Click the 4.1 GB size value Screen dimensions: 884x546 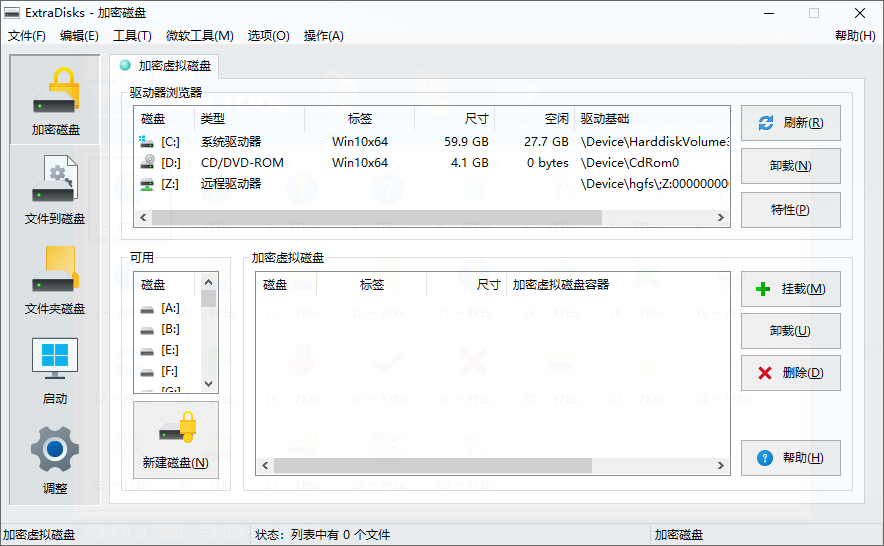(470, 163)
